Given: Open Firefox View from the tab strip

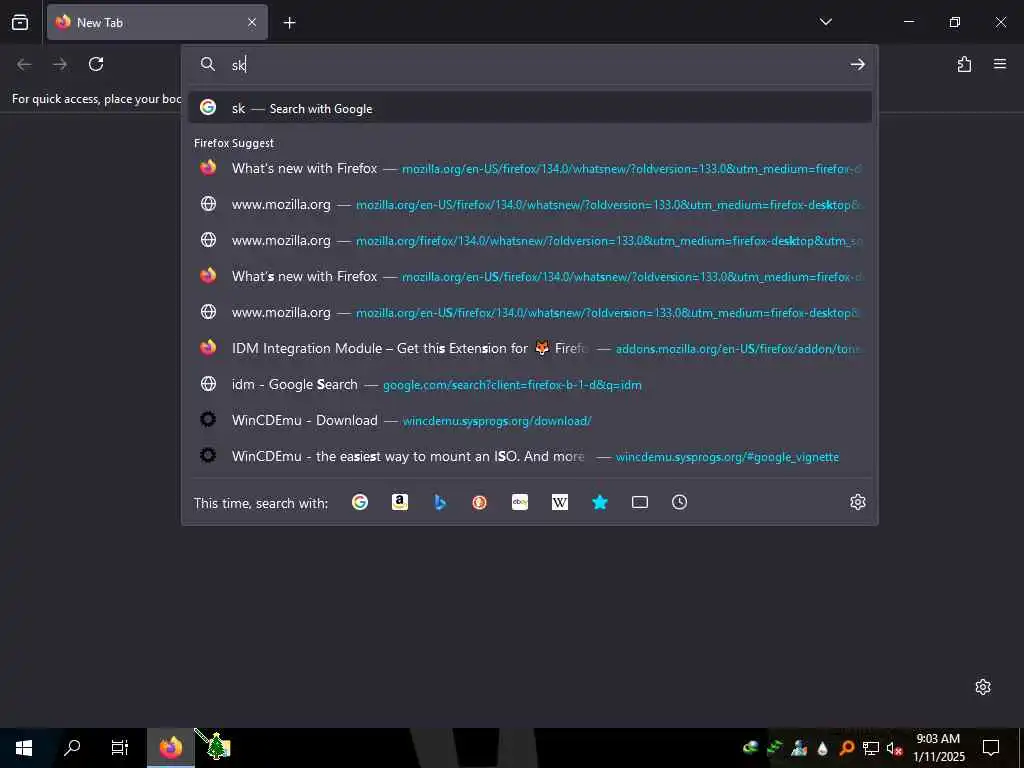Looking at the screenshot, I should (x=20, y=22).
